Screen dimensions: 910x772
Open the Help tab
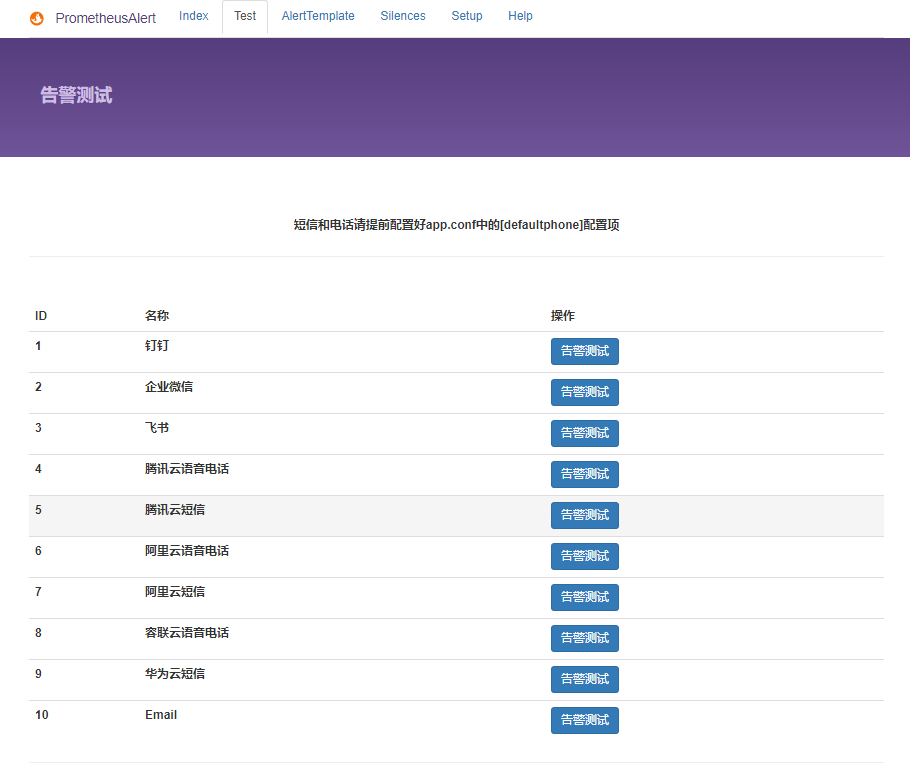[520, 16]
